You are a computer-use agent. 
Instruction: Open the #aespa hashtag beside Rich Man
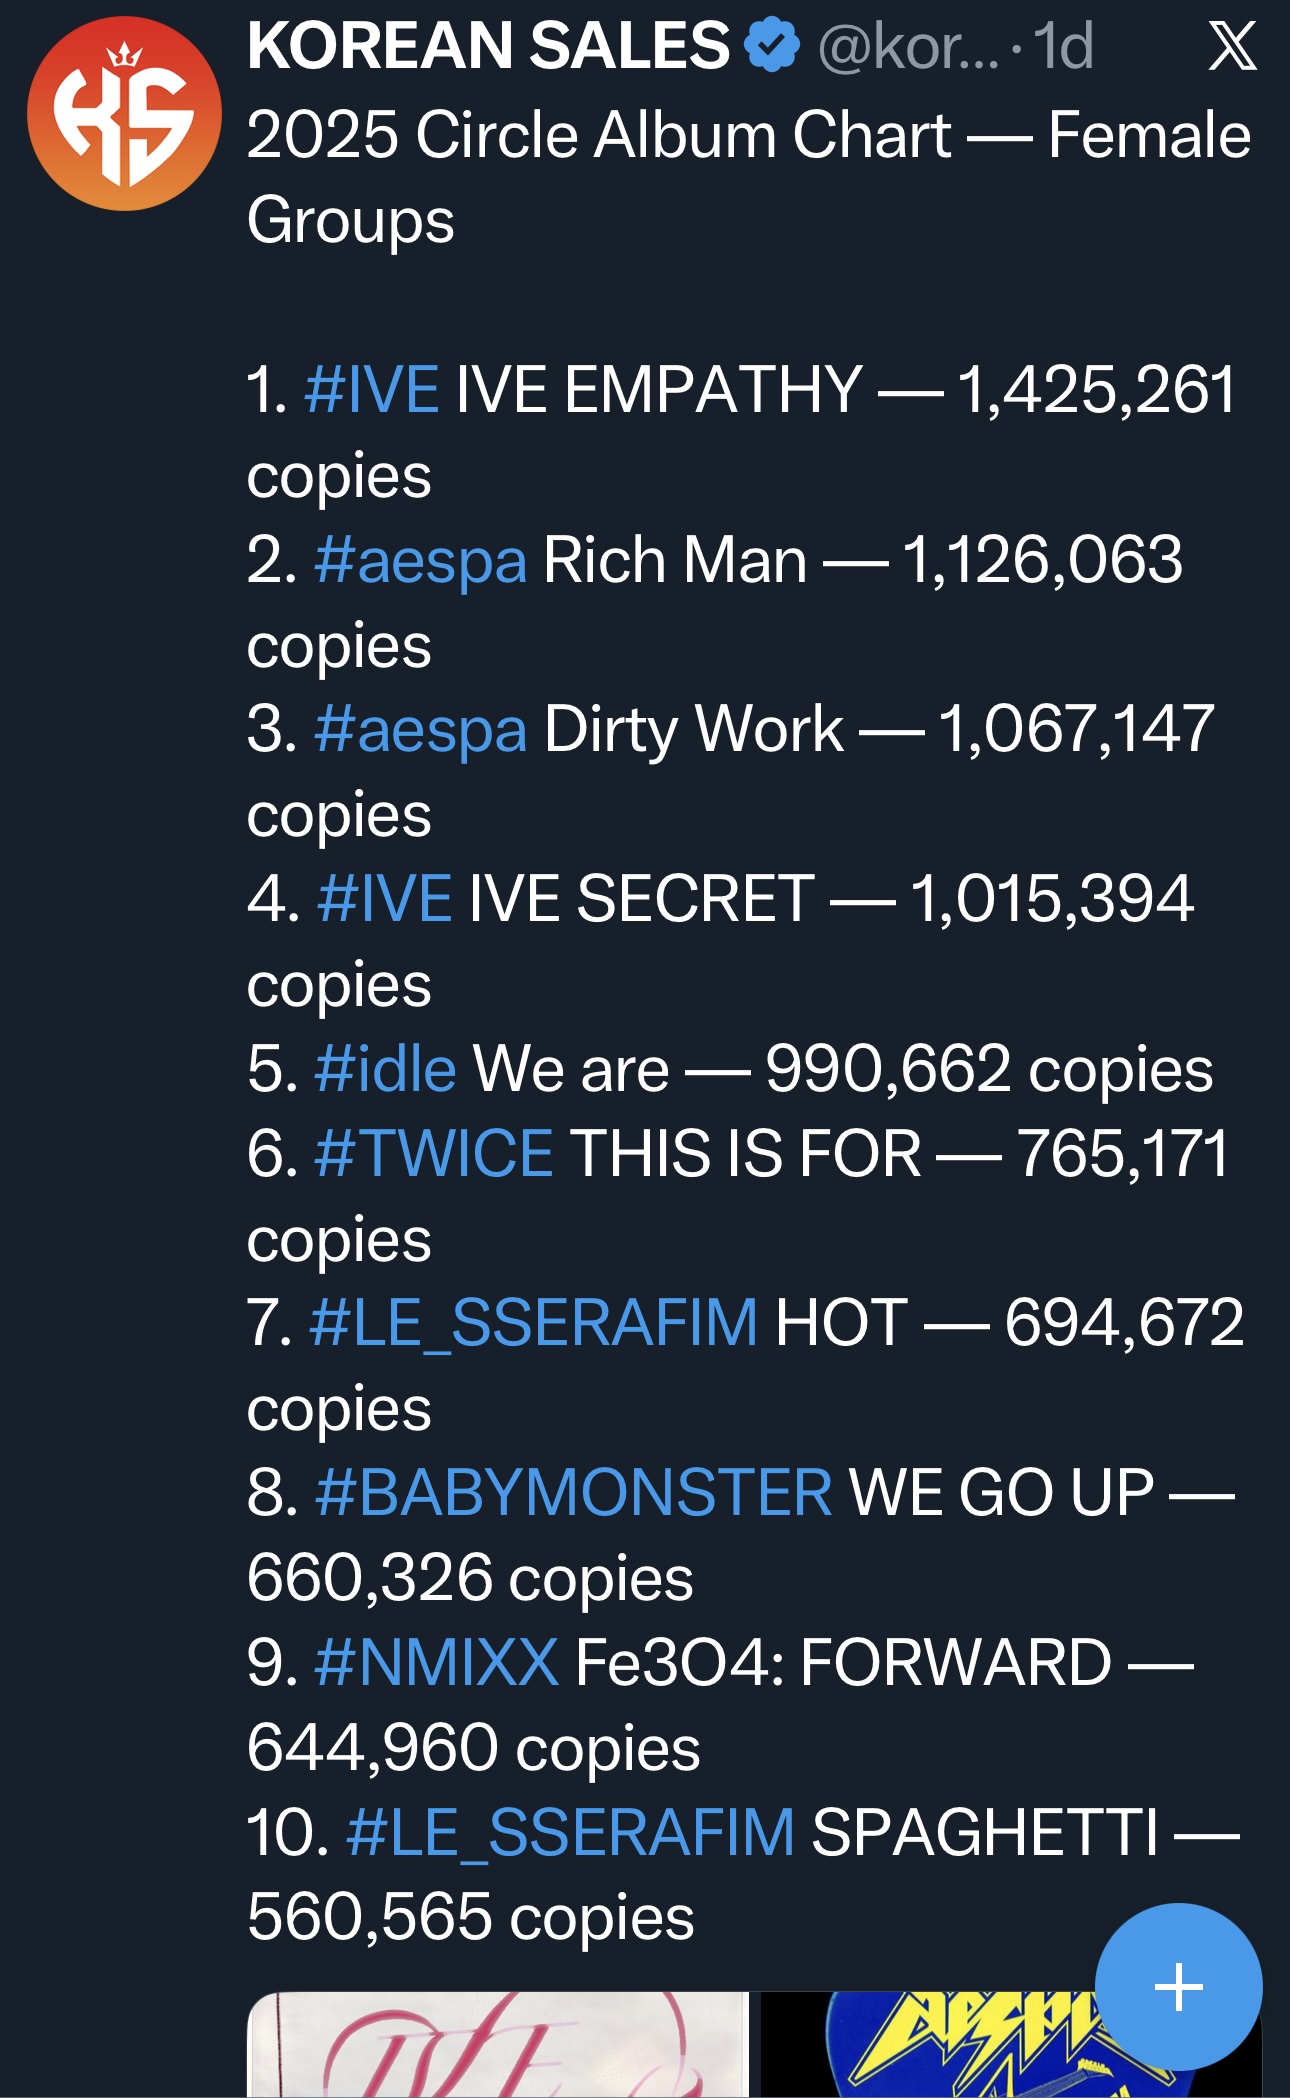coord(420,560)
